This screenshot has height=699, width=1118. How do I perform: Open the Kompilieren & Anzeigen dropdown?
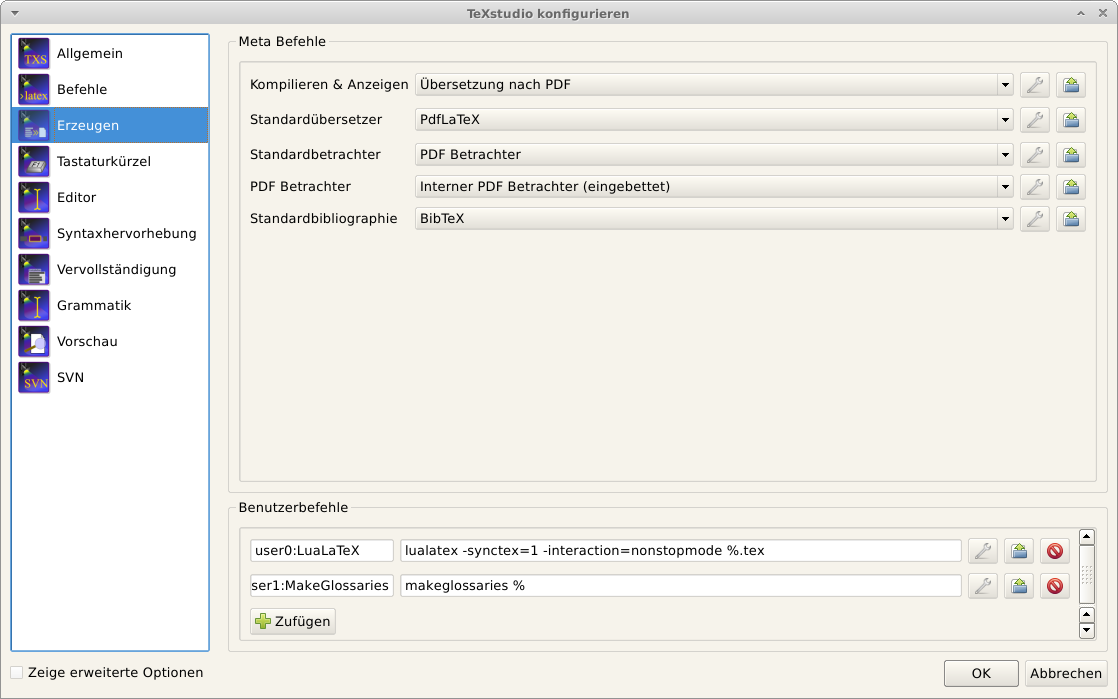click(x=714, y=85)
